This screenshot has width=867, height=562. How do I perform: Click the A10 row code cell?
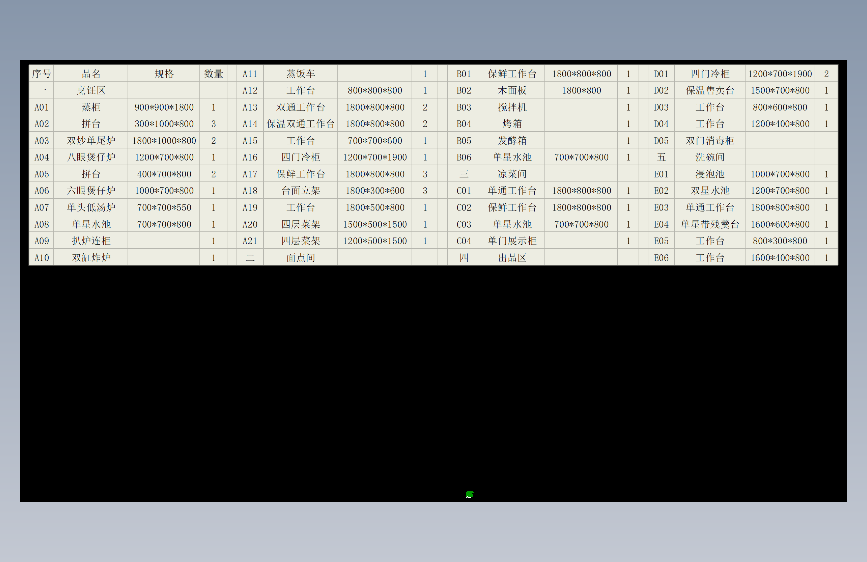coord(41,257)
